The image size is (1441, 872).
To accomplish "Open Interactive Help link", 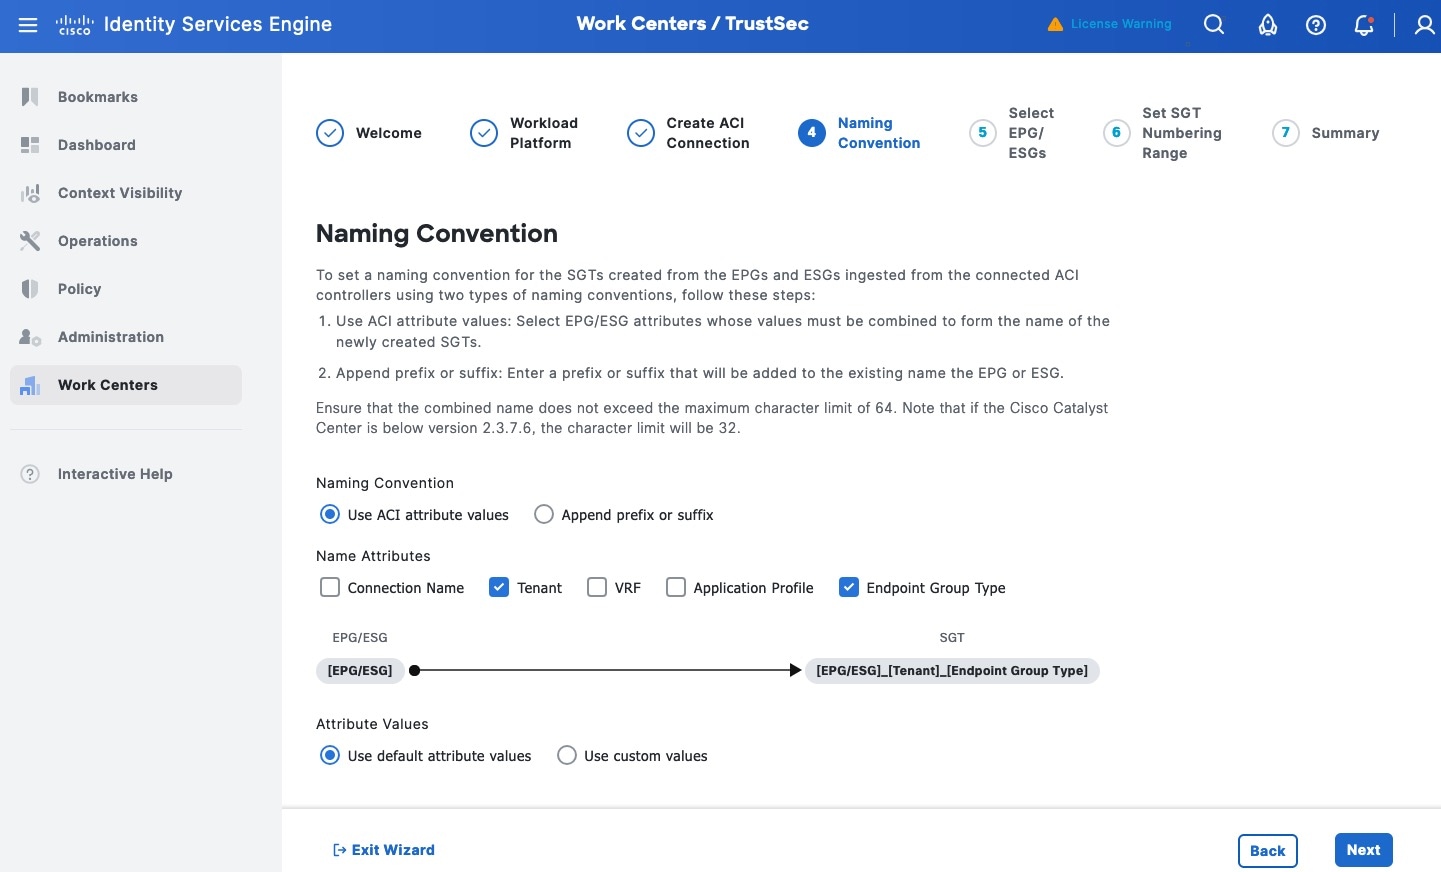I will (x=115, y=474).
